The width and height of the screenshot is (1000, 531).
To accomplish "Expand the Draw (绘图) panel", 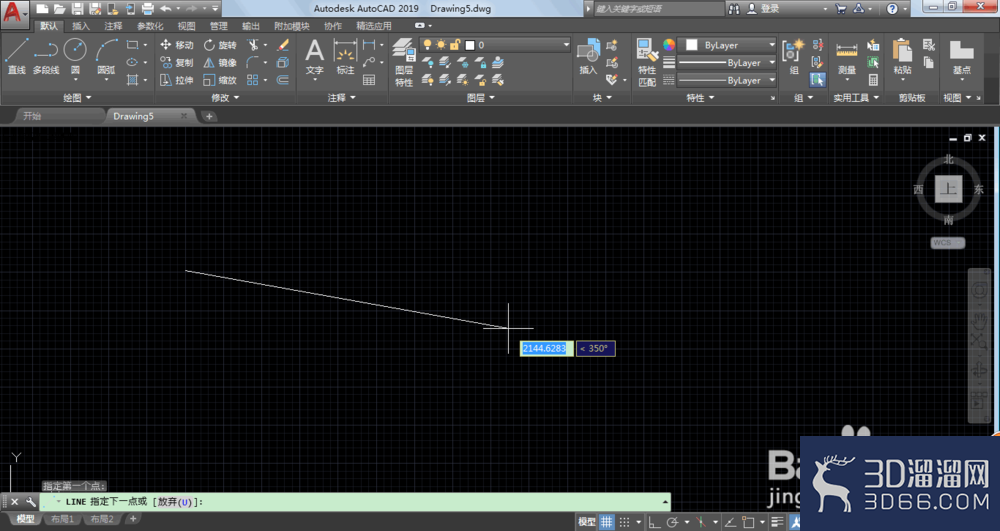I will click(x=77, y=98).
